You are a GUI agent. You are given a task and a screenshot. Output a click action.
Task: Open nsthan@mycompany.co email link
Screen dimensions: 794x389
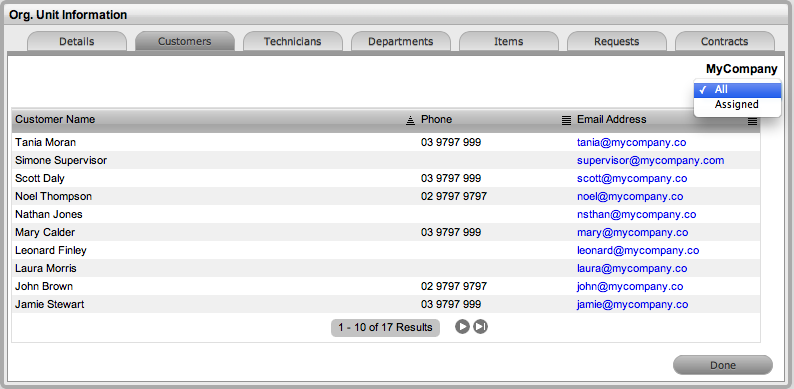[x=637, y=215]
